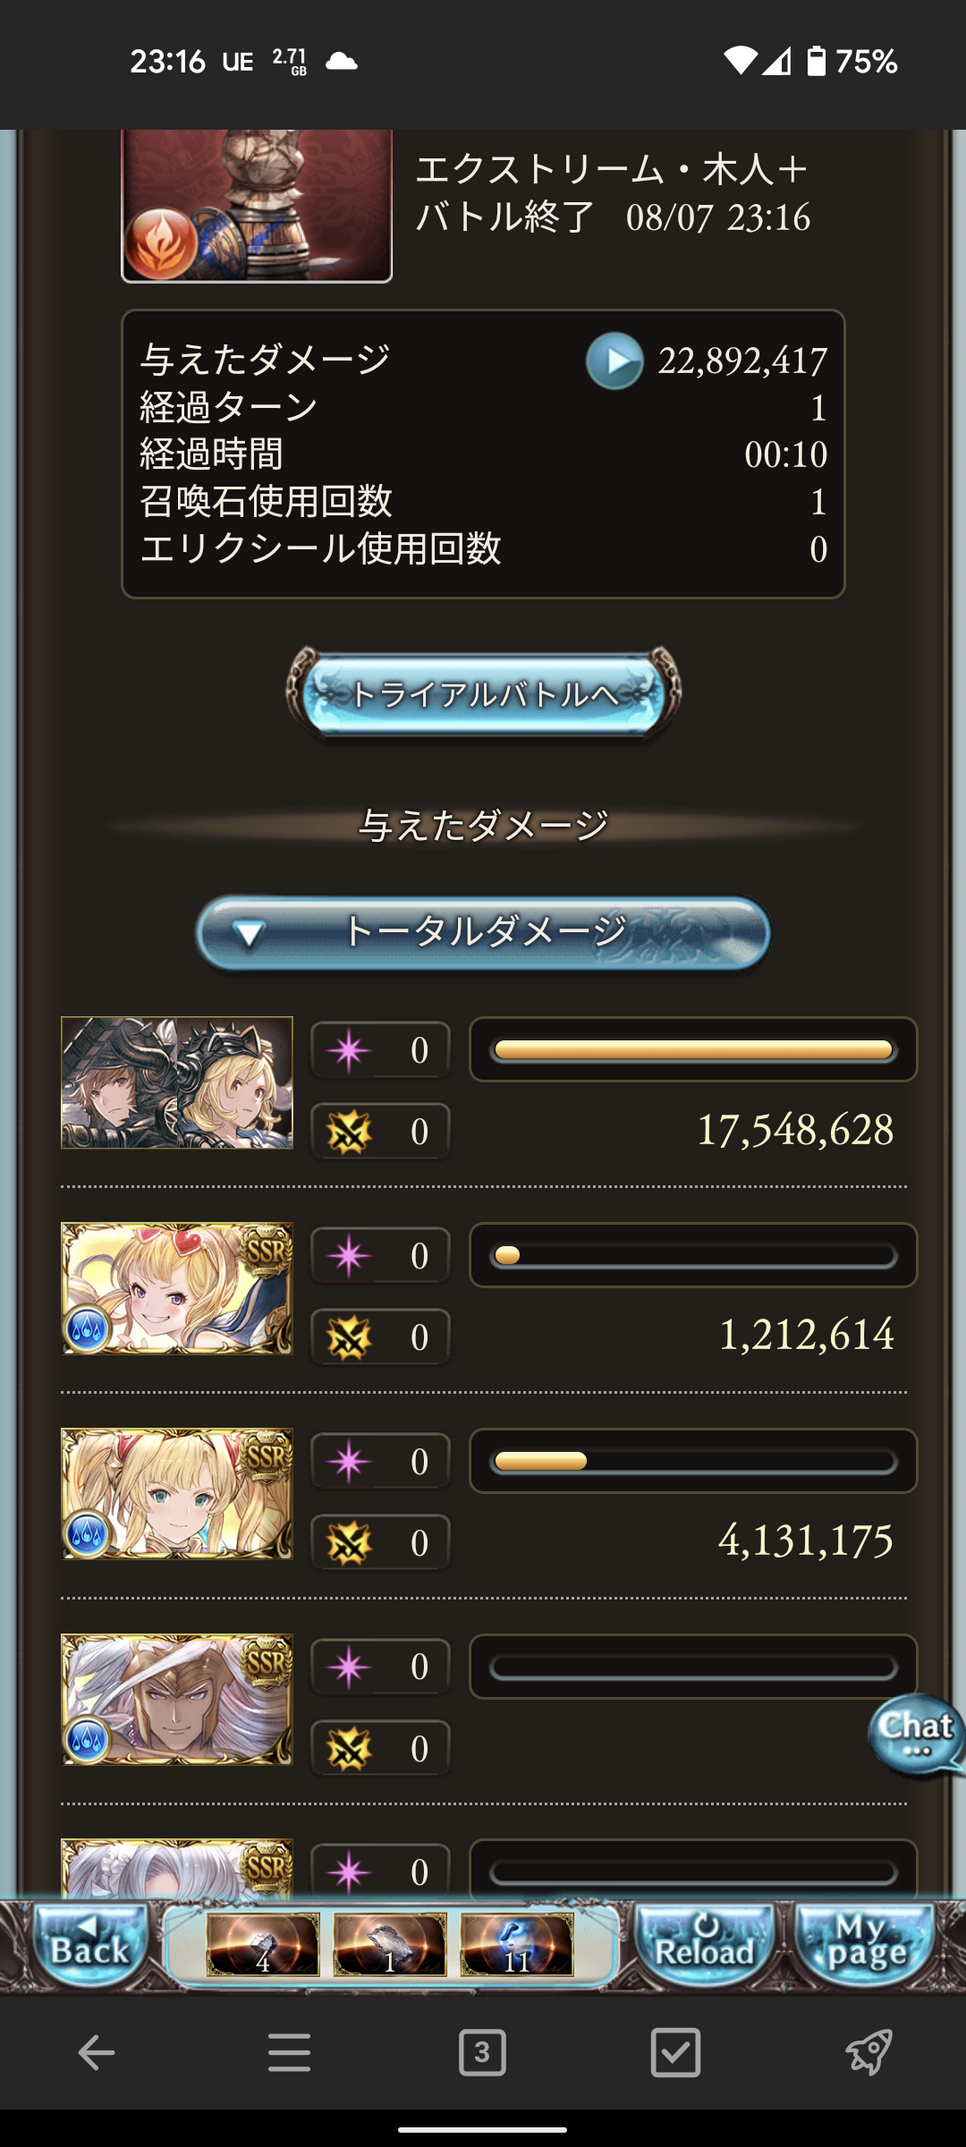Go to My page

point(864,1945)
